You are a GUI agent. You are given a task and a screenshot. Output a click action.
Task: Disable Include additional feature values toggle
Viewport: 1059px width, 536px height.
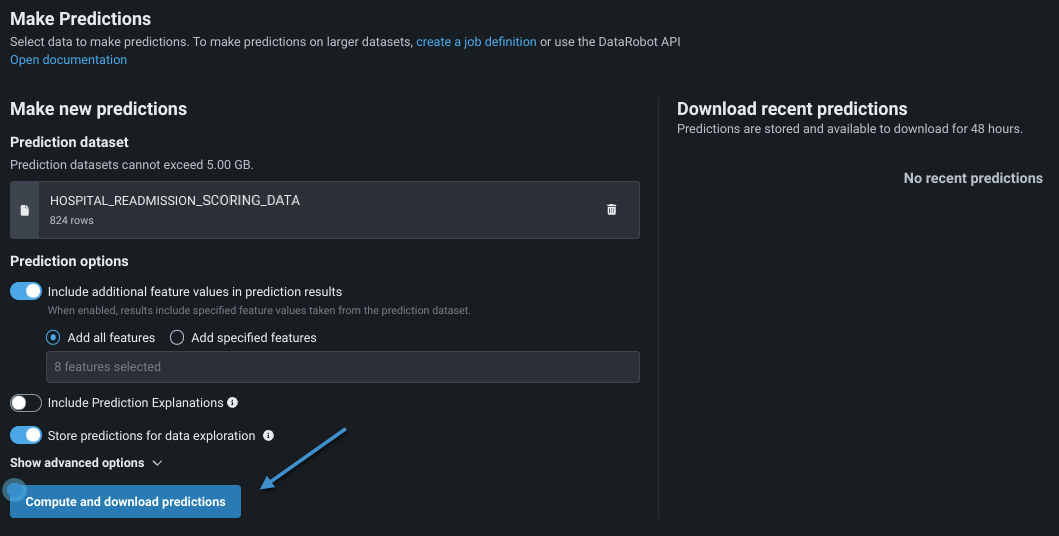click(x=26, y=292)
